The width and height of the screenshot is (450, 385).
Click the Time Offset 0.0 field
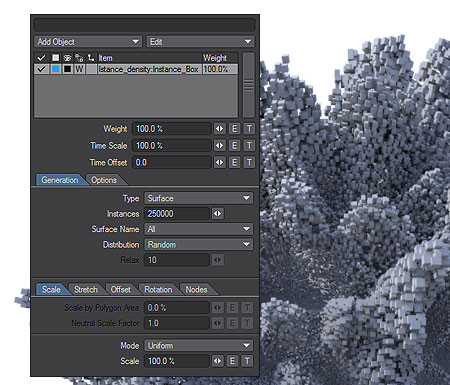coord(172,162)
